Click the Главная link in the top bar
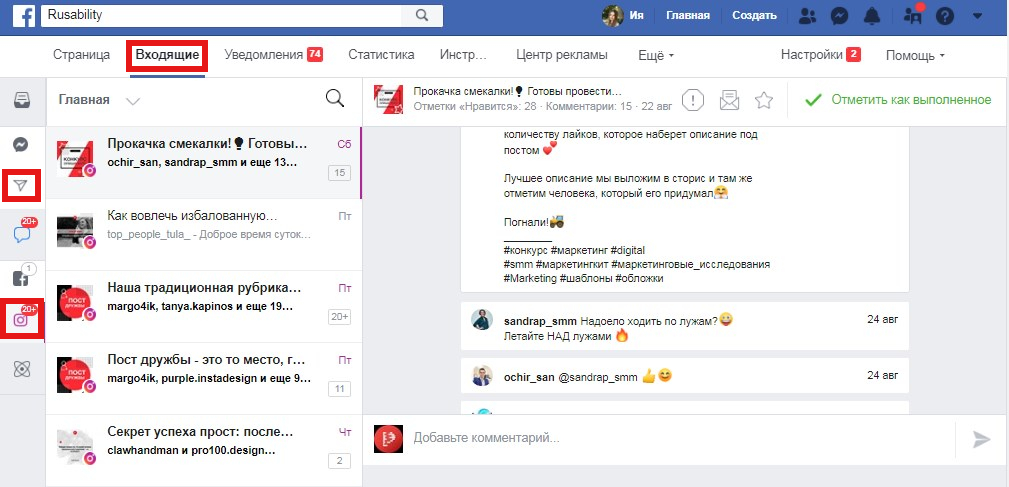 point(688,16)
